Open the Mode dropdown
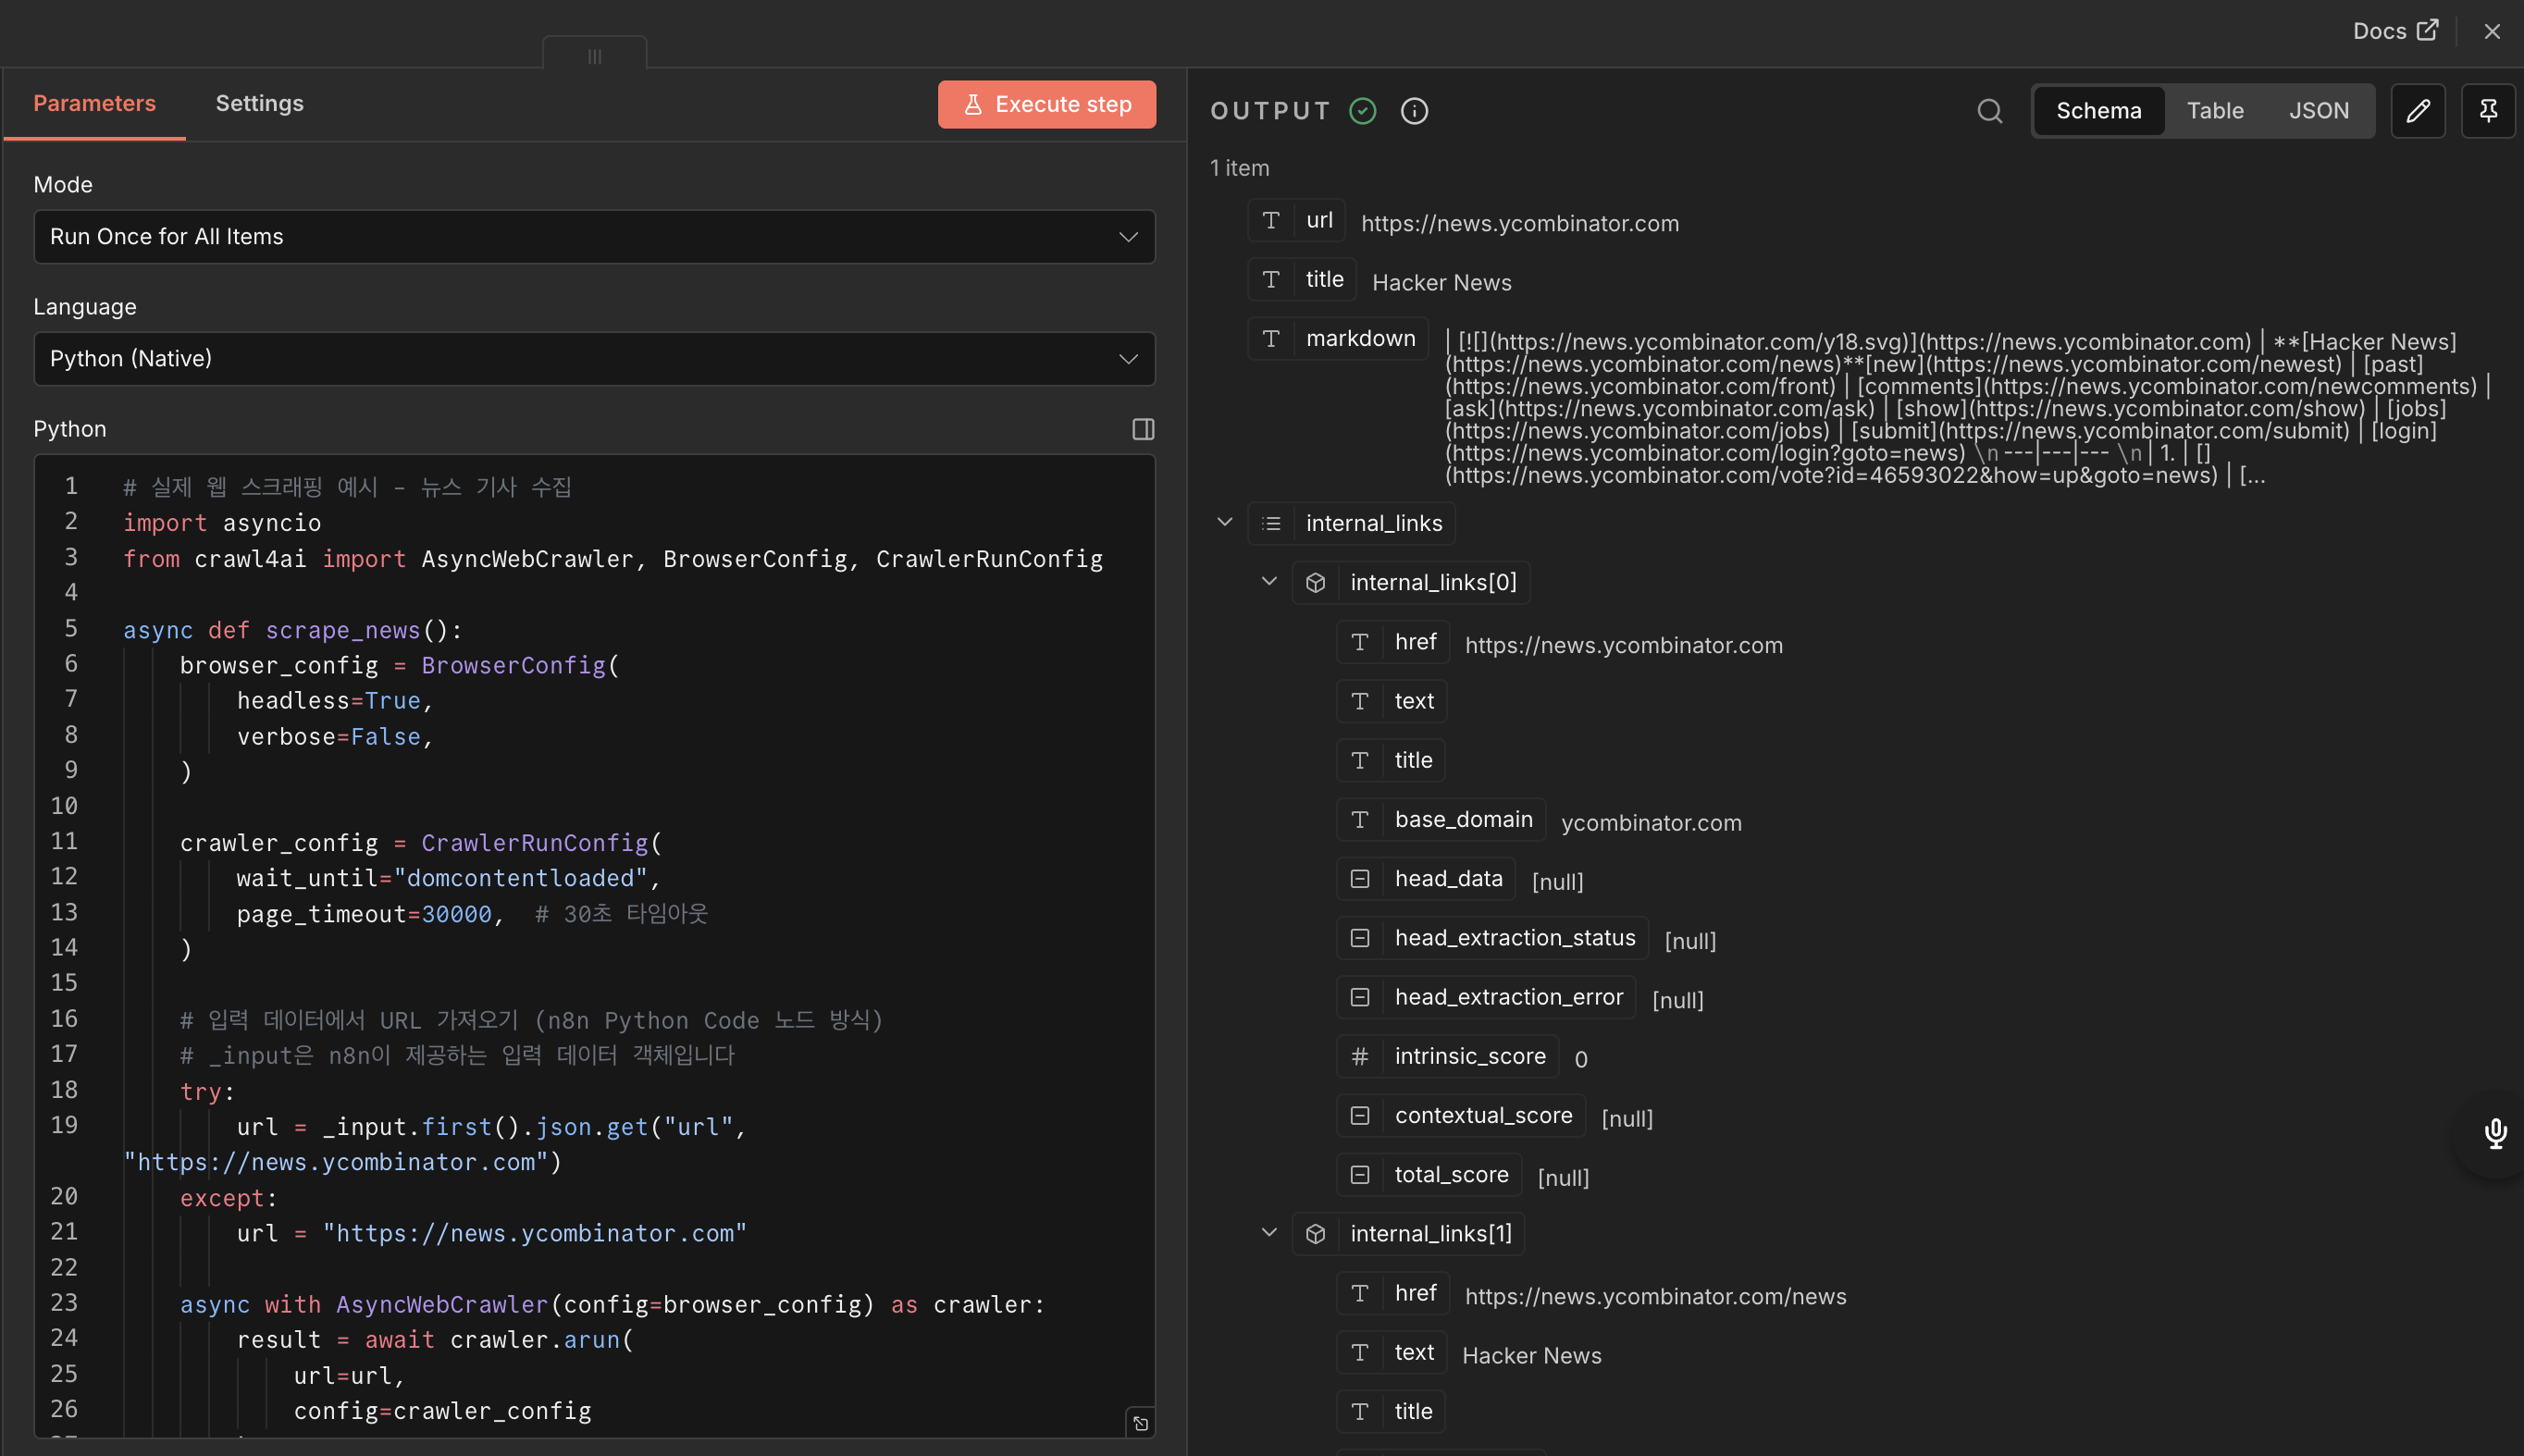This screenshot has height=1456, width=2524. (595, 236)
